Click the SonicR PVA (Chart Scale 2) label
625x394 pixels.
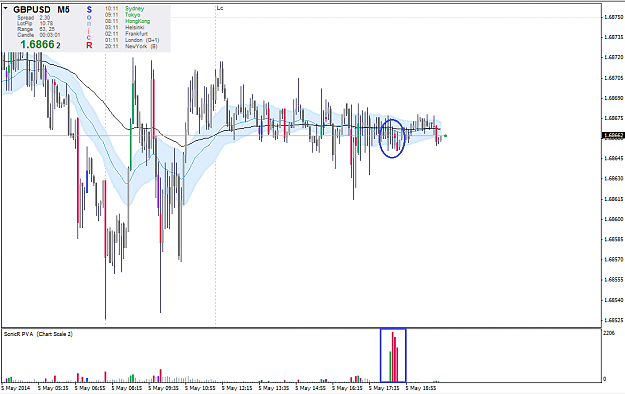tap(38, 334)
